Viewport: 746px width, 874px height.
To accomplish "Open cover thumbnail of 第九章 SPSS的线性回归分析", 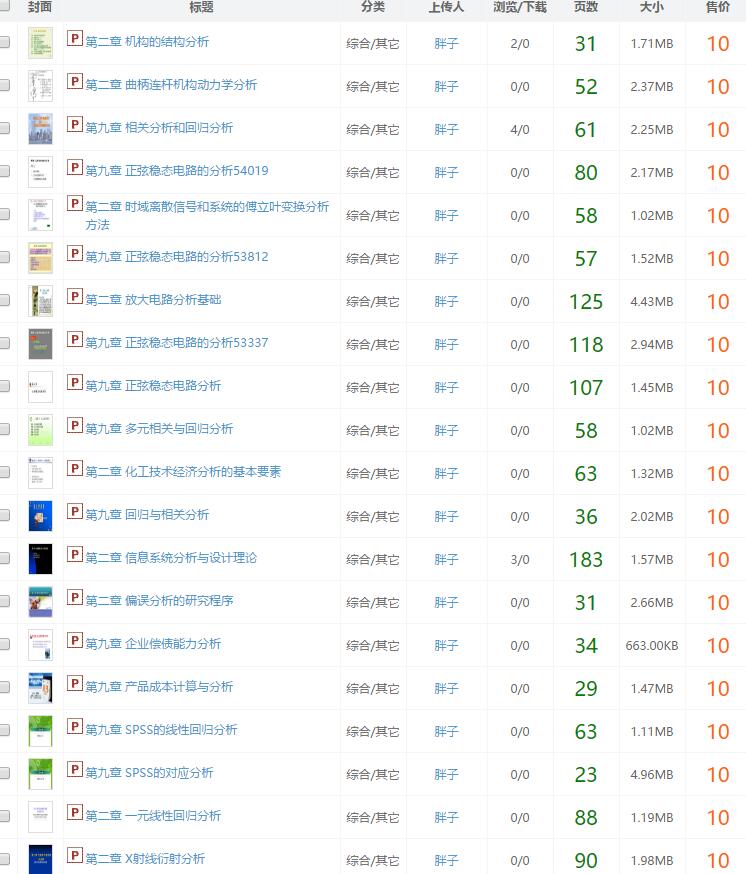I will coord(40,731).
